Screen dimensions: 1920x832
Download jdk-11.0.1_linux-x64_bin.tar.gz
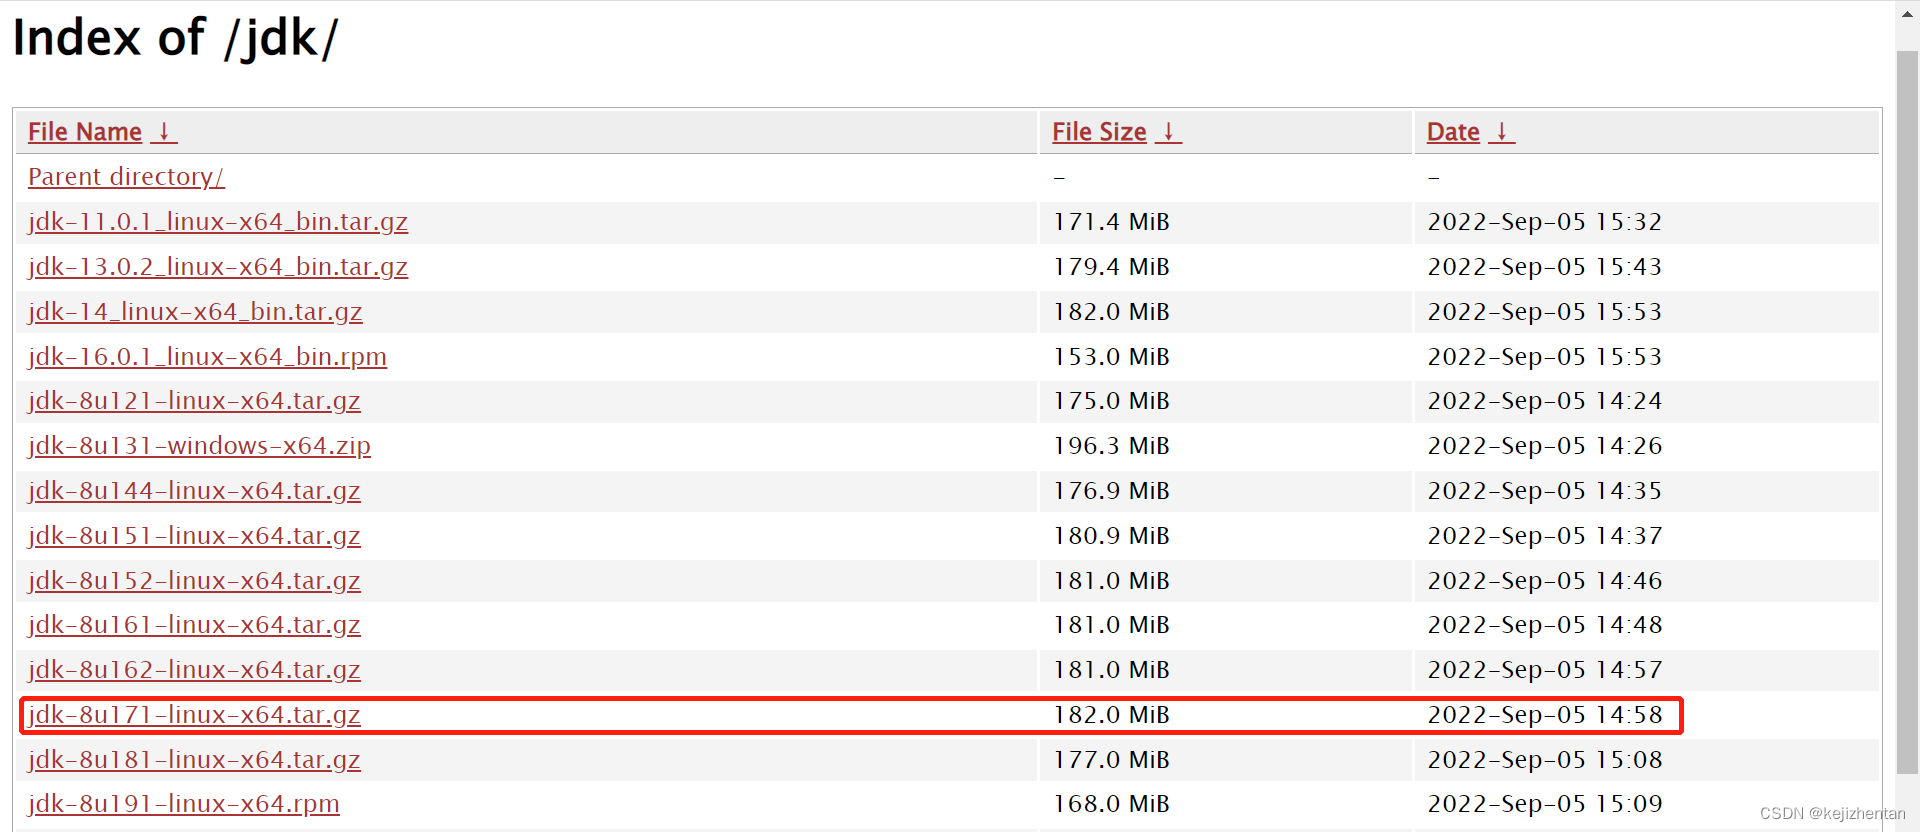[x=218, y=222]
